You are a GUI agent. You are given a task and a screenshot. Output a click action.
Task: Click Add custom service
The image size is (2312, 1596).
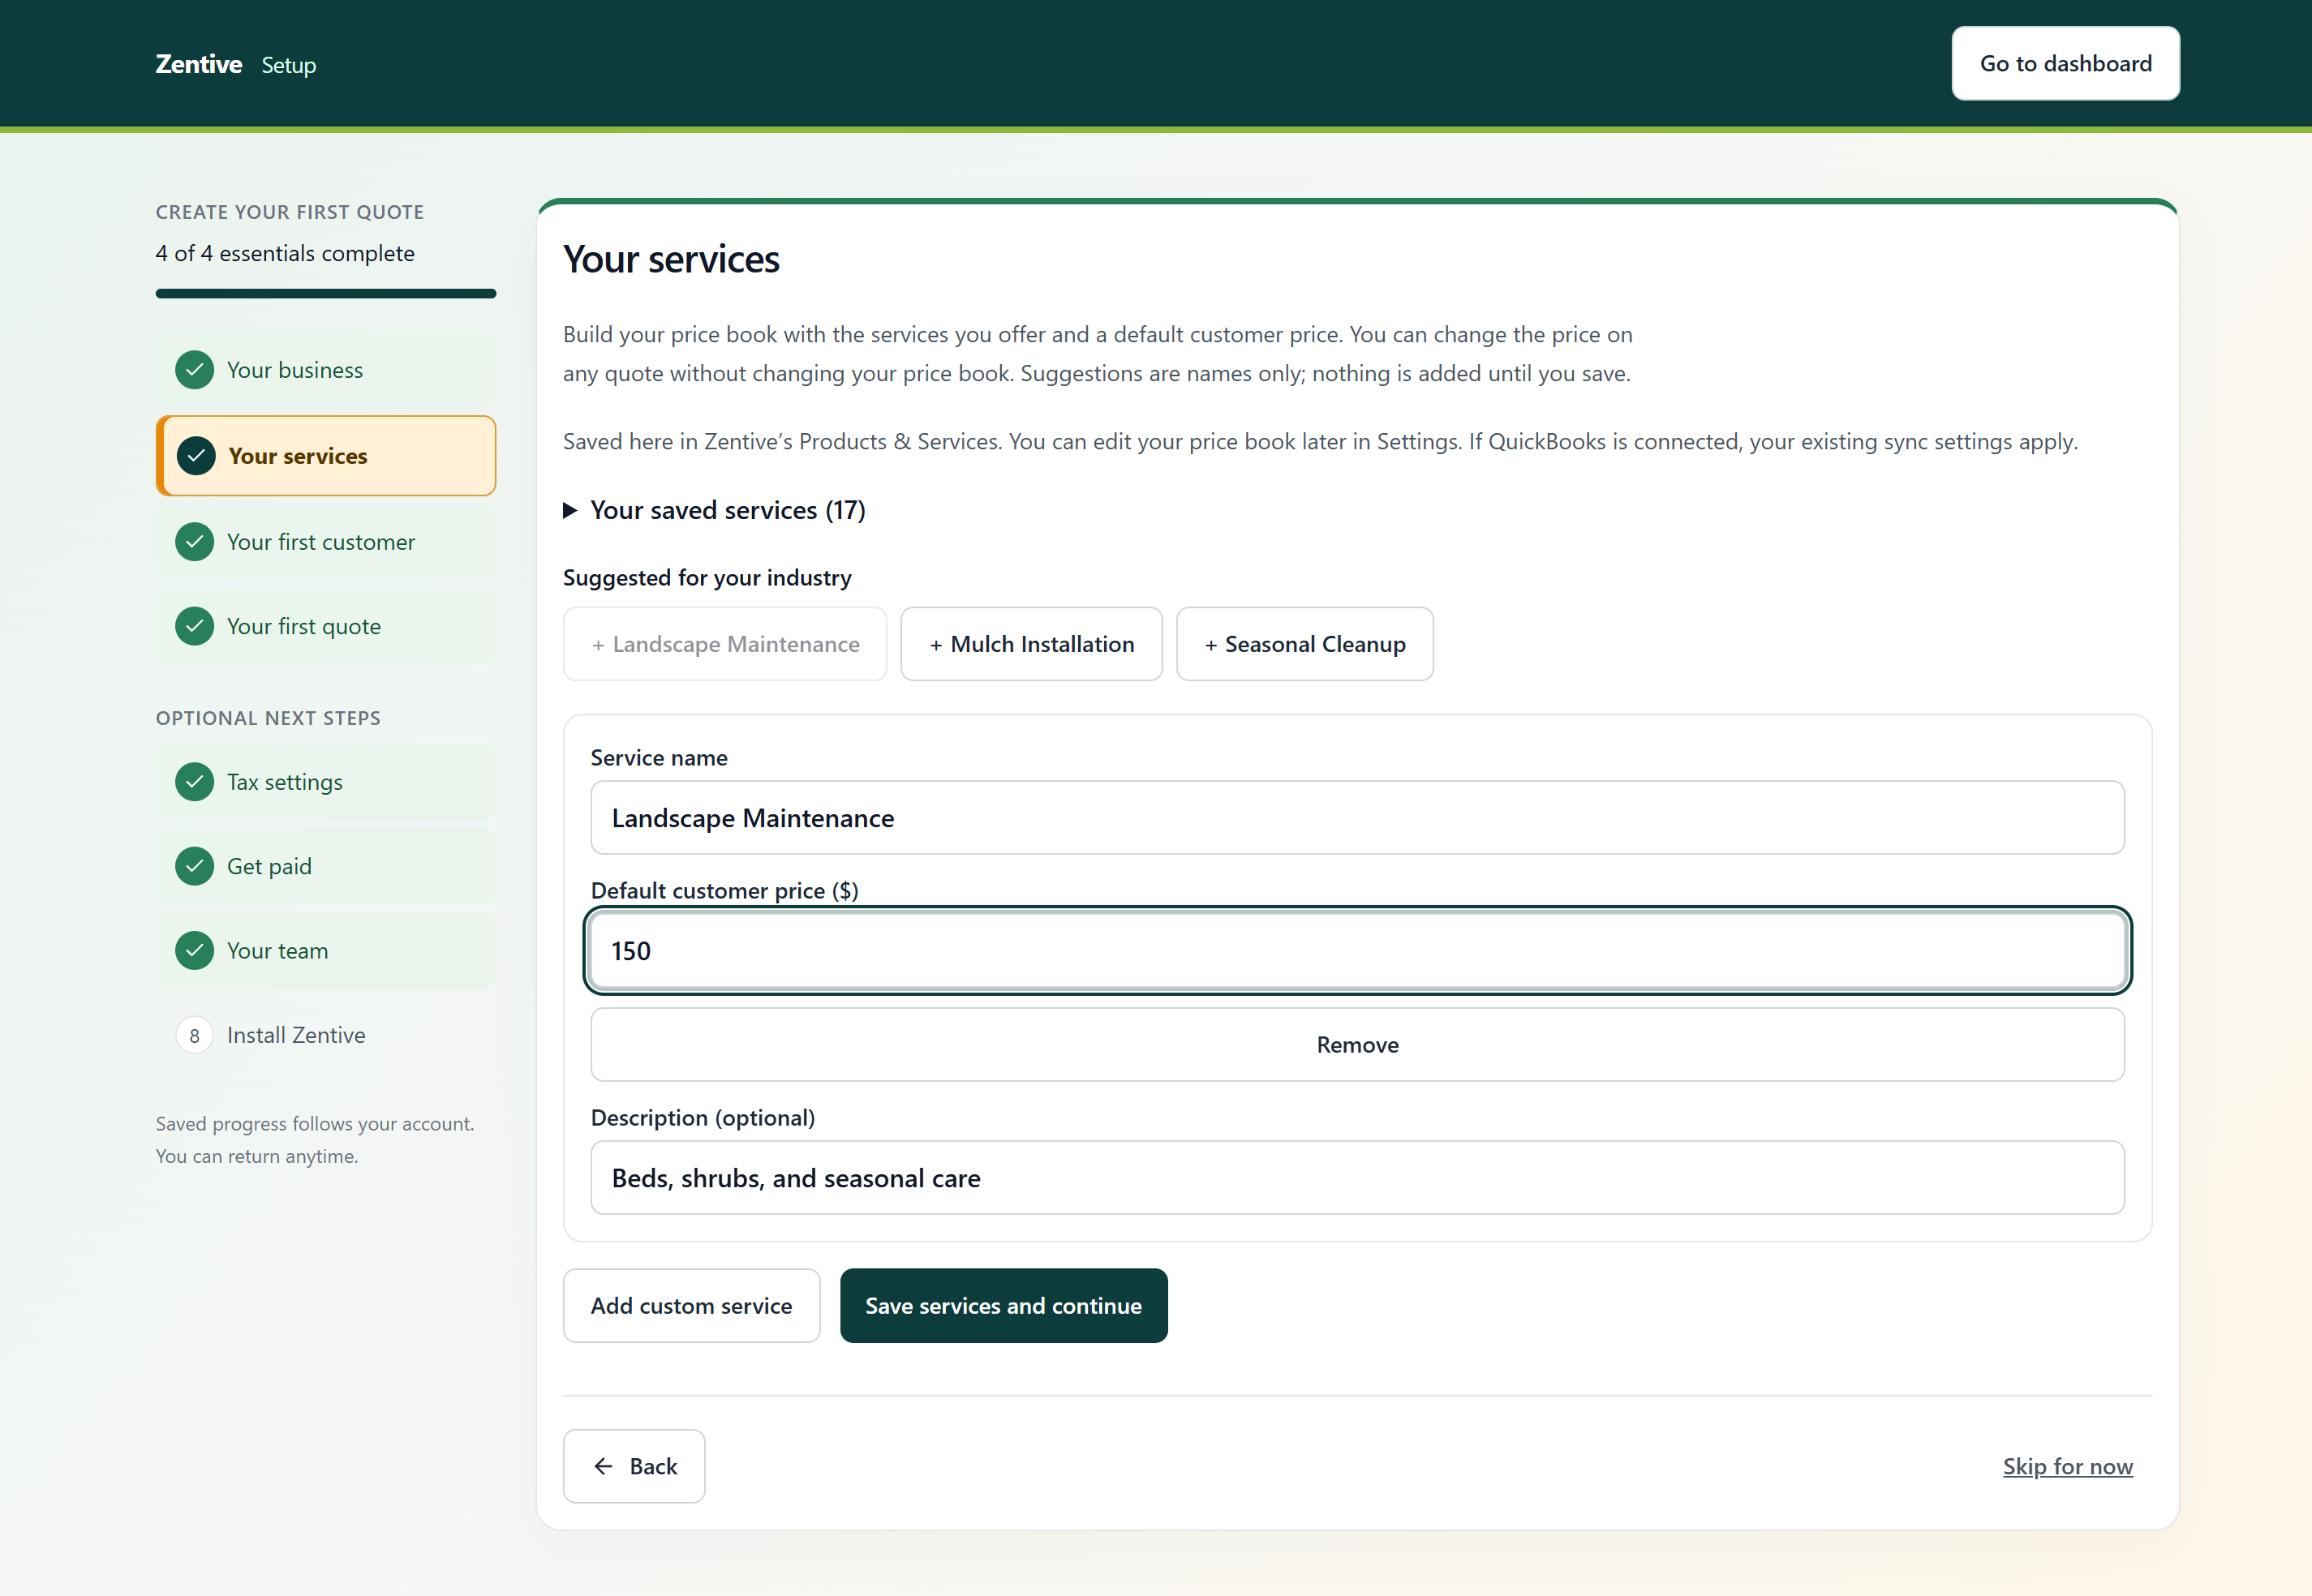tap(691, 1305)
